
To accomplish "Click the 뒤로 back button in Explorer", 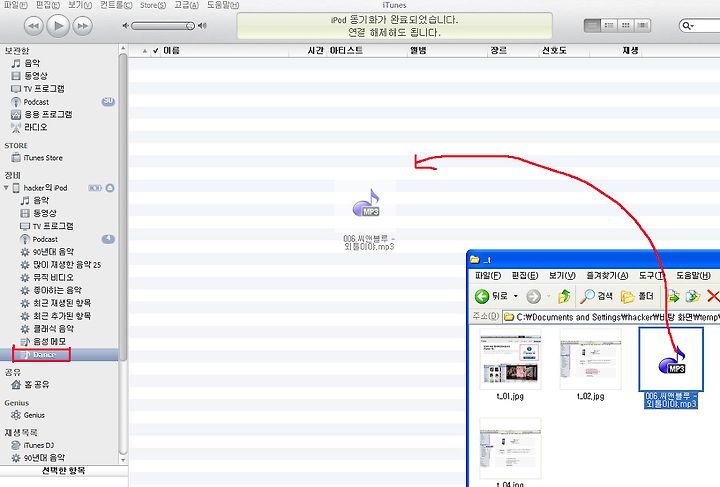I will (491, 297).
